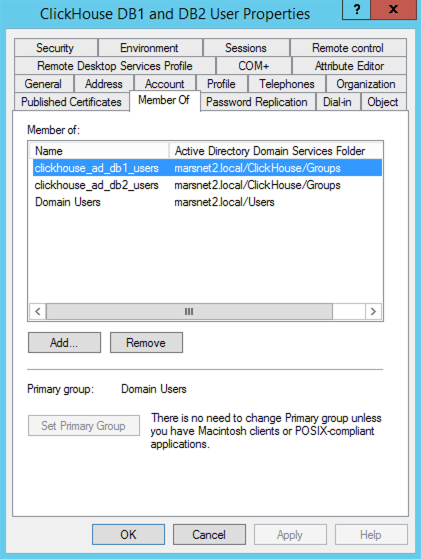Confirm with the OK button
The width and height of the screenshot is (421, 559).
[128, 534]
